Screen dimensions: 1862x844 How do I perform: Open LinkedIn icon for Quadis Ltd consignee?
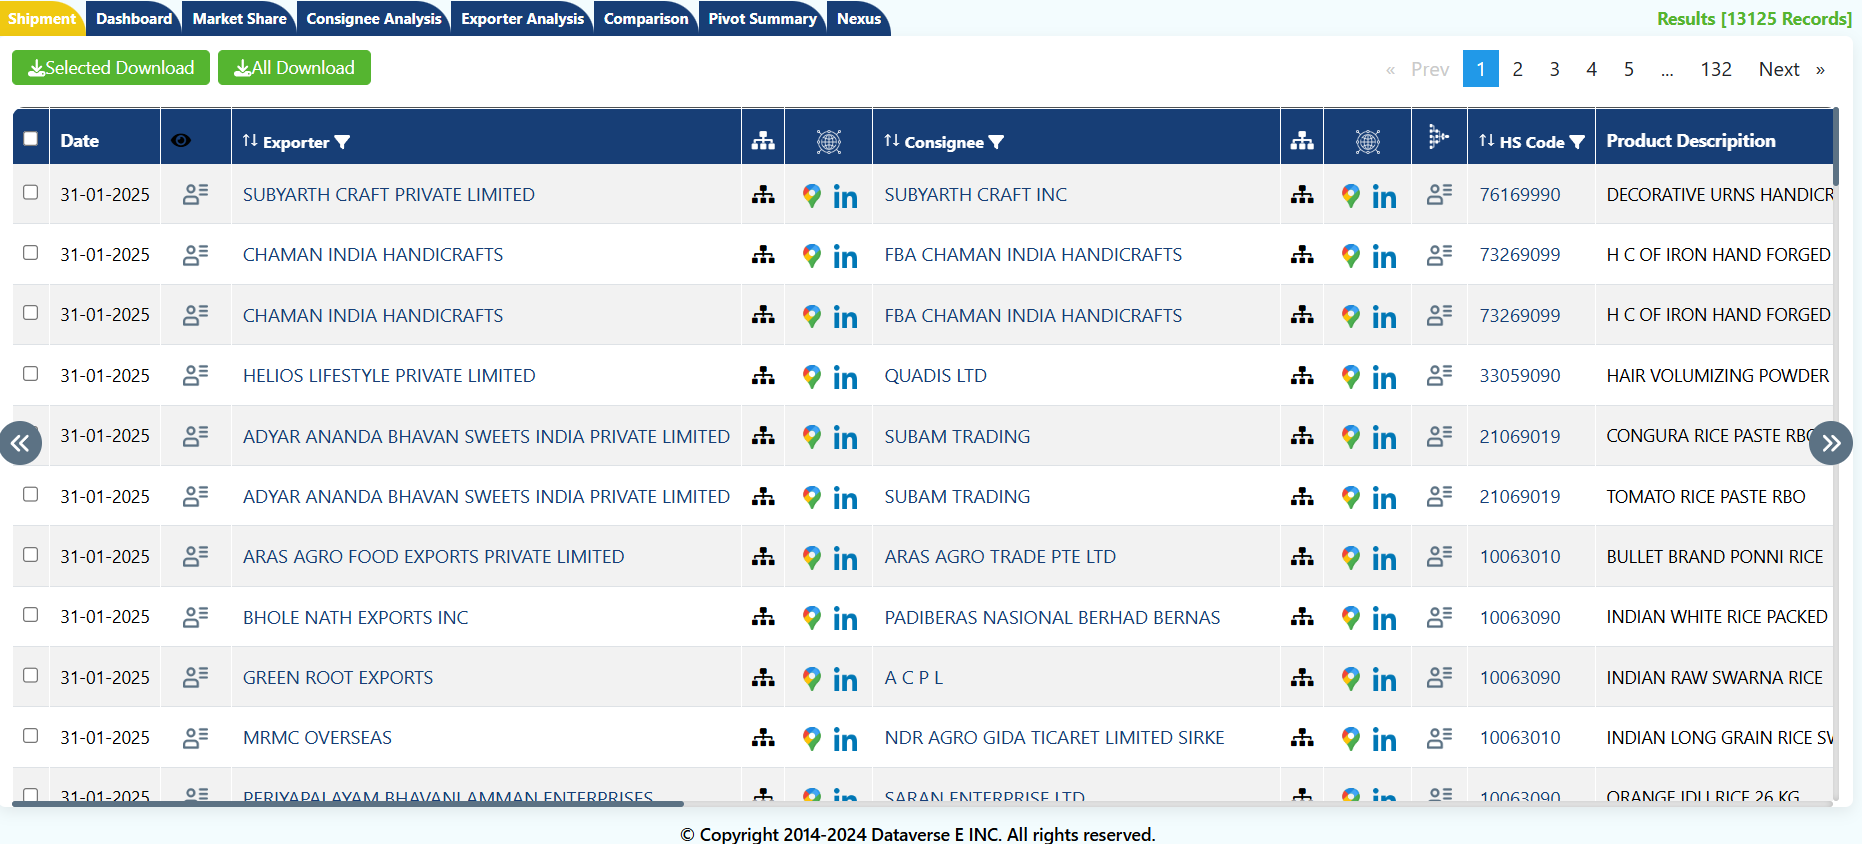click(x=1384, y=377)
